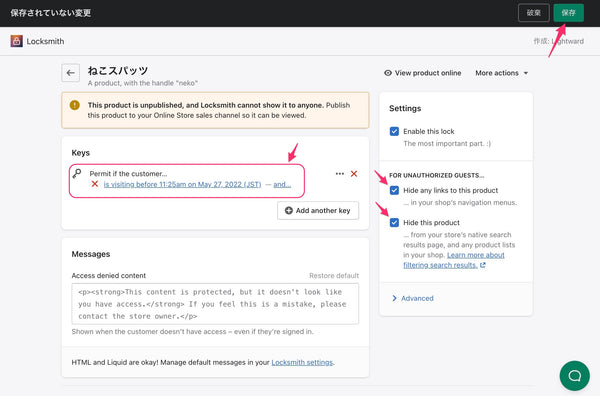Click the yellow warning icon in banner
Screen dimensions: 600x396
(75, 105)
